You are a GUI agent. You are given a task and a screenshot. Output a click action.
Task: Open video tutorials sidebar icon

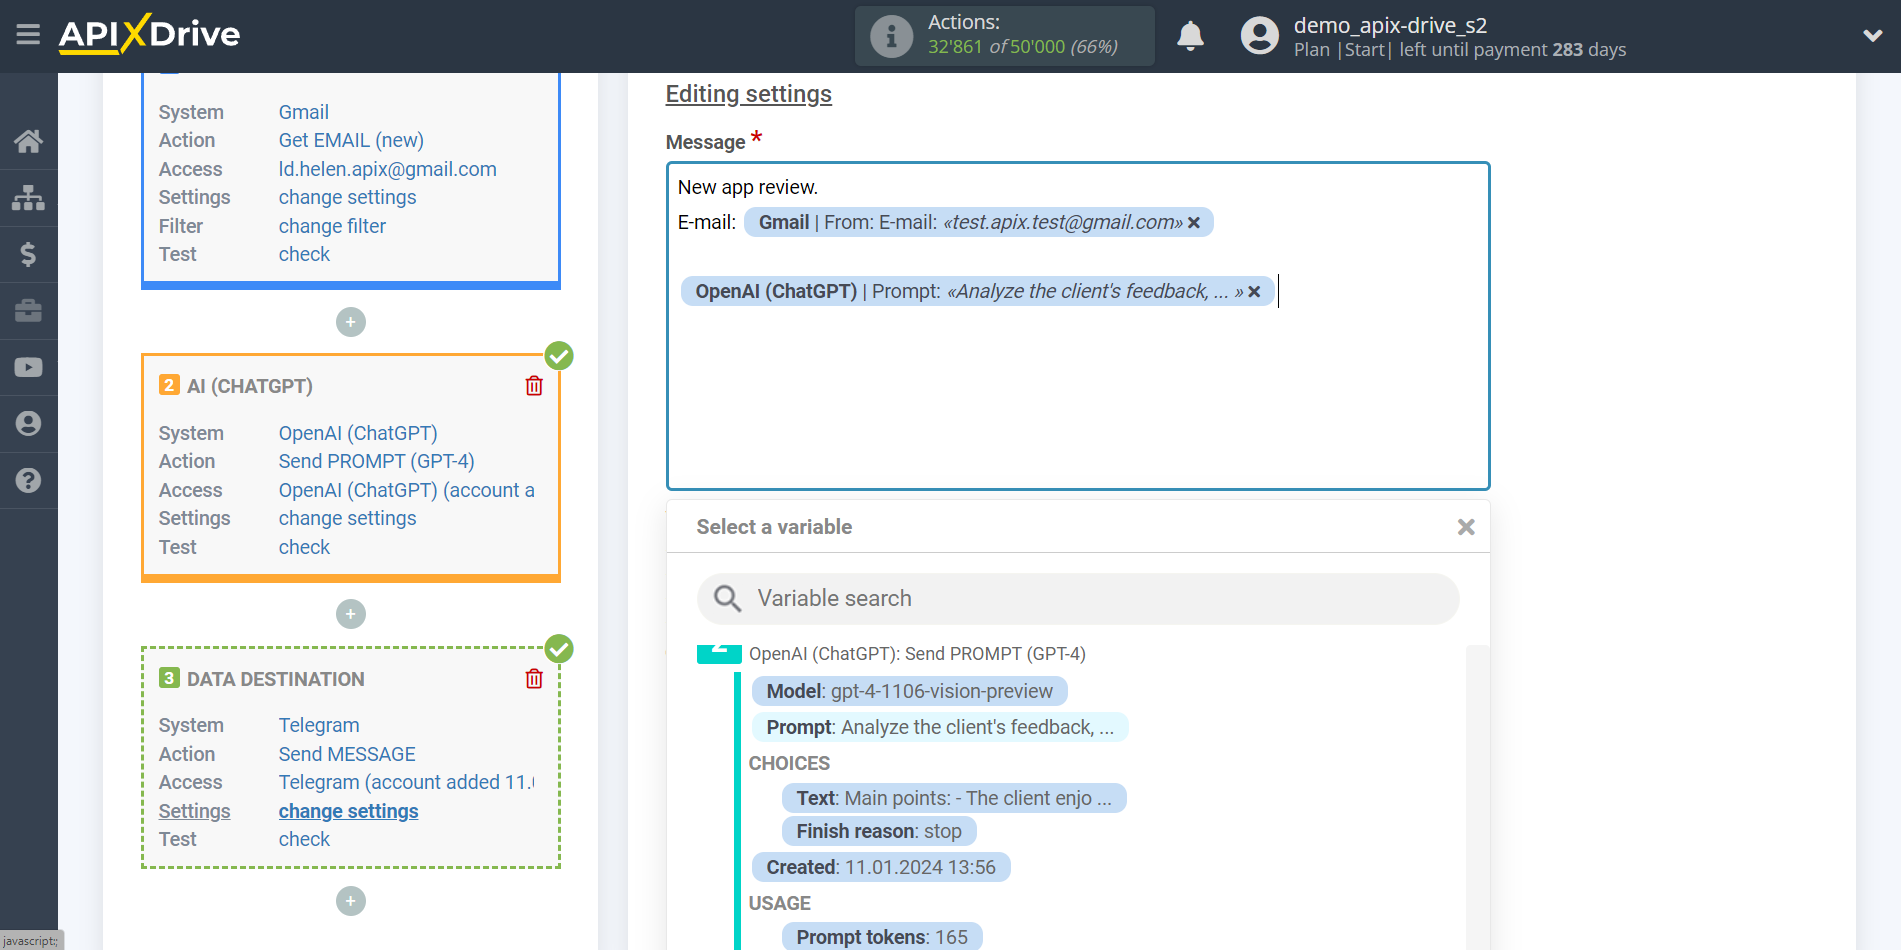click(28, 367)
